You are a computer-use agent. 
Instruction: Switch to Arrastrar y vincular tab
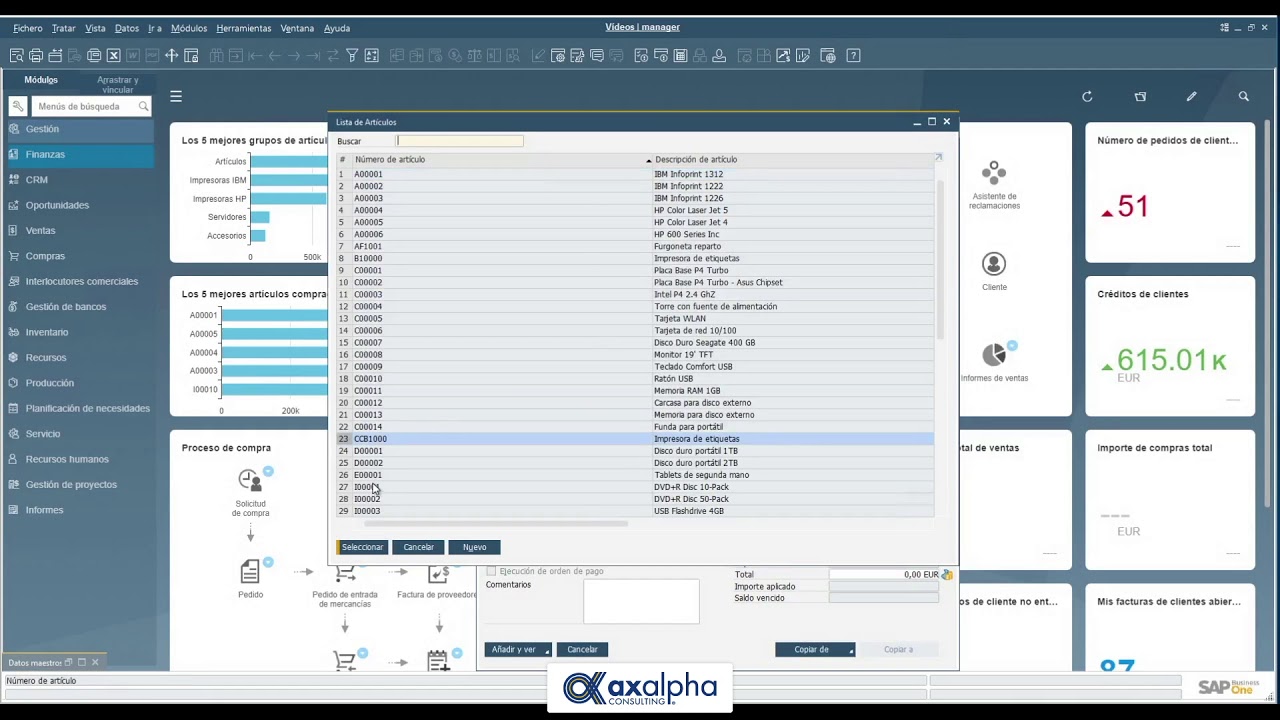tap(118, 84)
